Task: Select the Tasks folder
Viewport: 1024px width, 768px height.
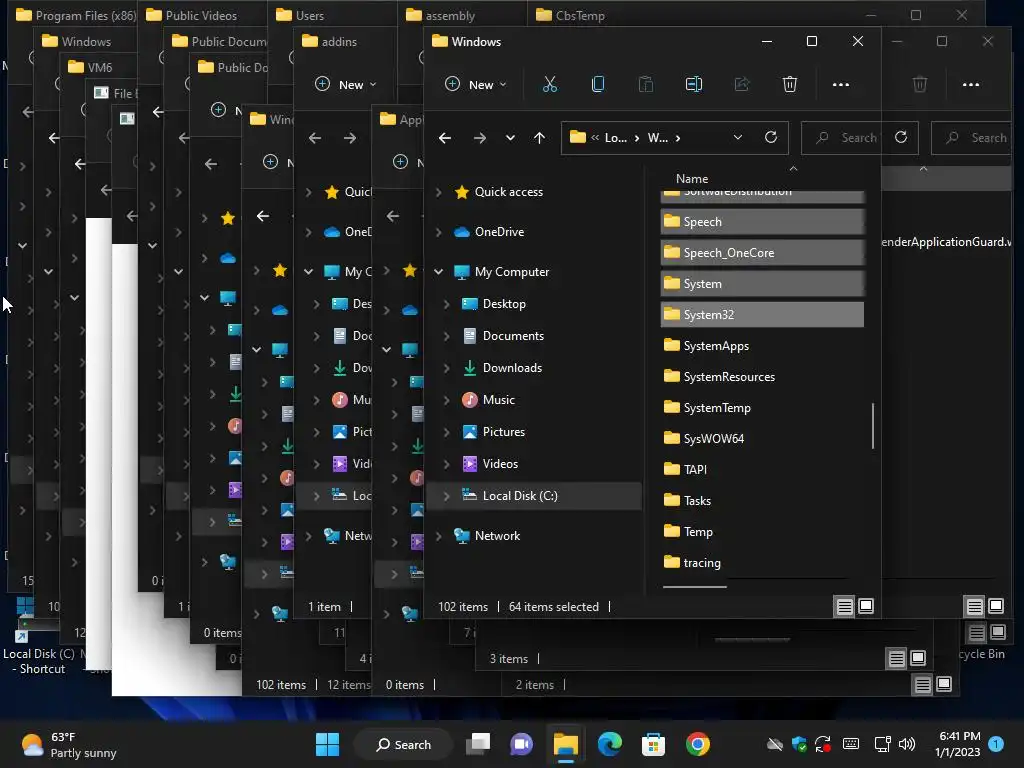Action: pos(762,501)
